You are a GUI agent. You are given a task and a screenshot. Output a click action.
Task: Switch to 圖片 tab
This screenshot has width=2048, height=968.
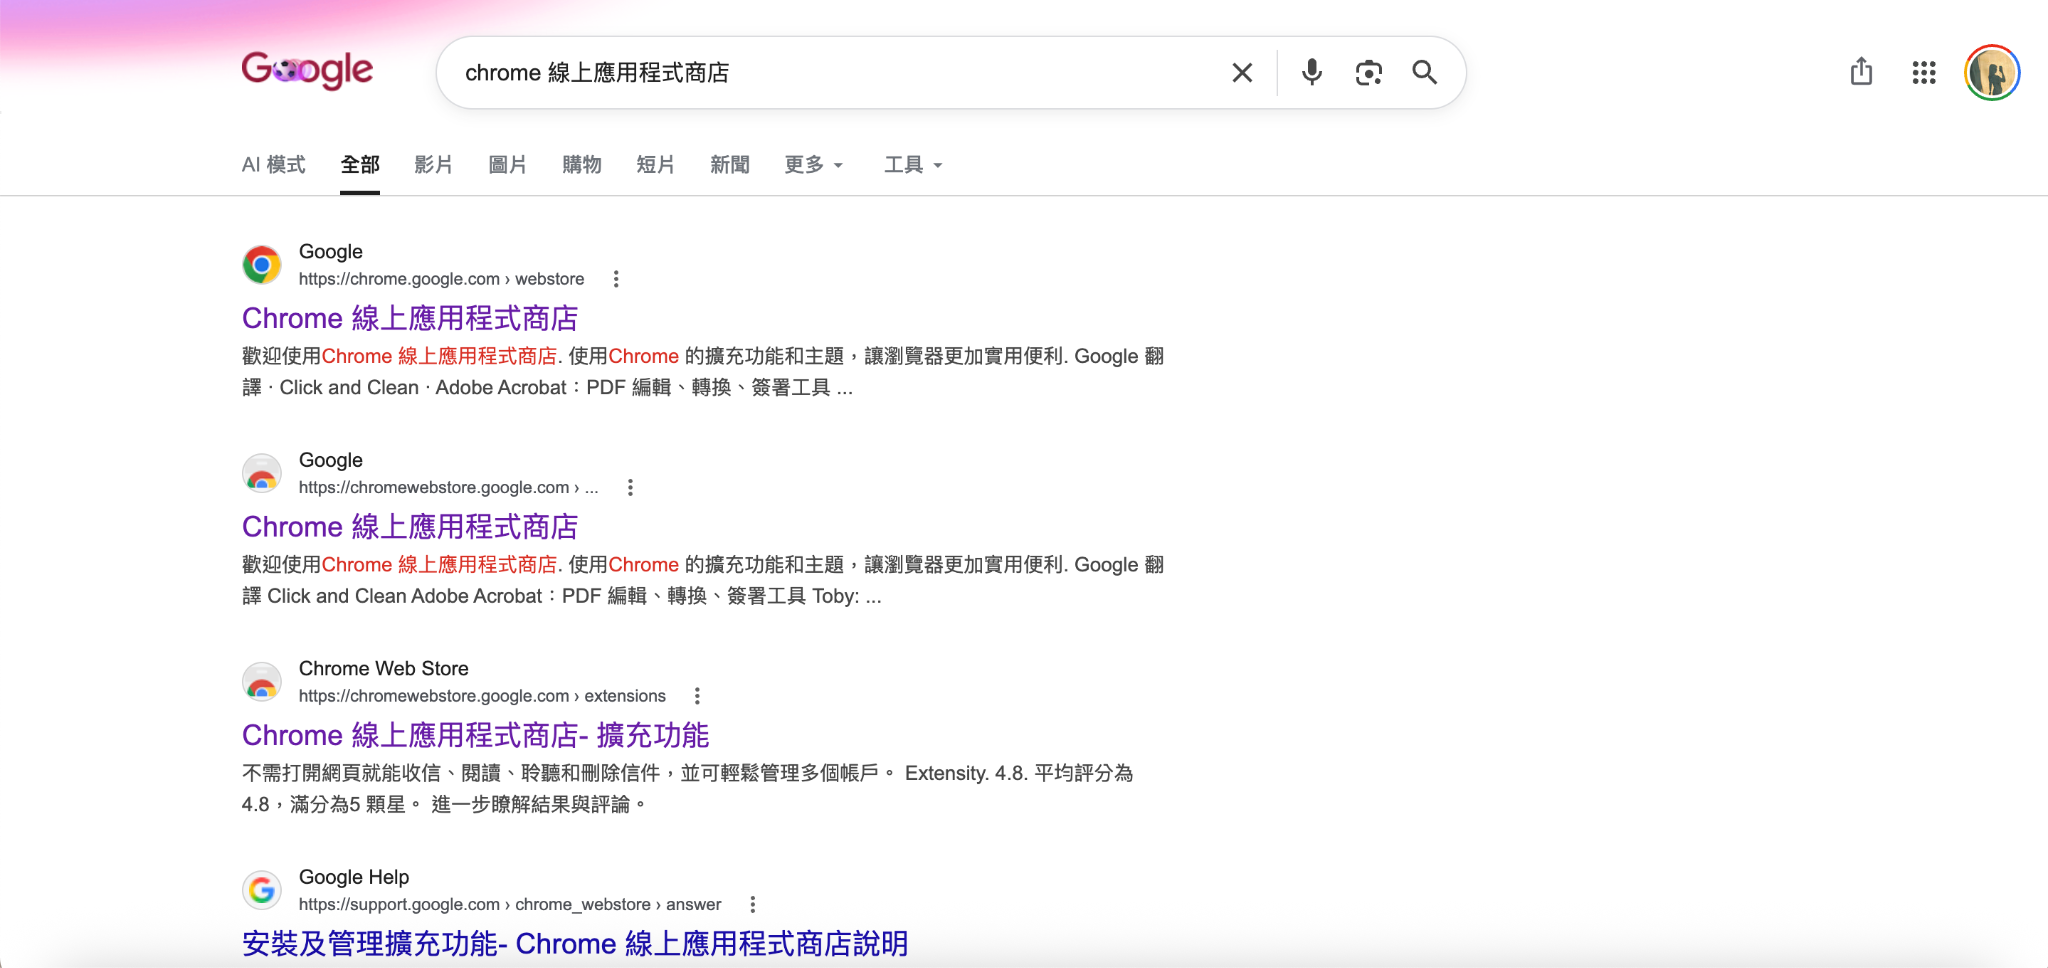point(508,165)
